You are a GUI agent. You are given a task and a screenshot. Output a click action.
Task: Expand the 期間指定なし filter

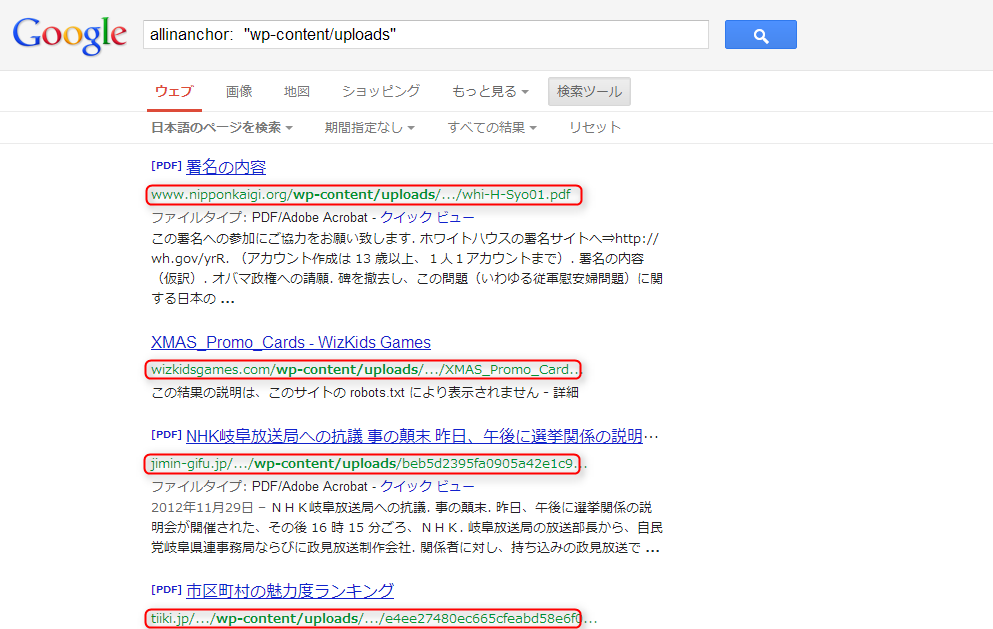click(369, 127)
